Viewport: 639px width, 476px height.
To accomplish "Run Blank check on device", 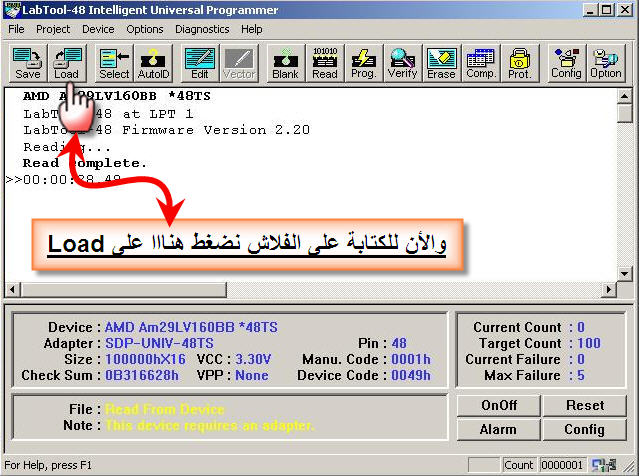I will click(x=285, y=63).
